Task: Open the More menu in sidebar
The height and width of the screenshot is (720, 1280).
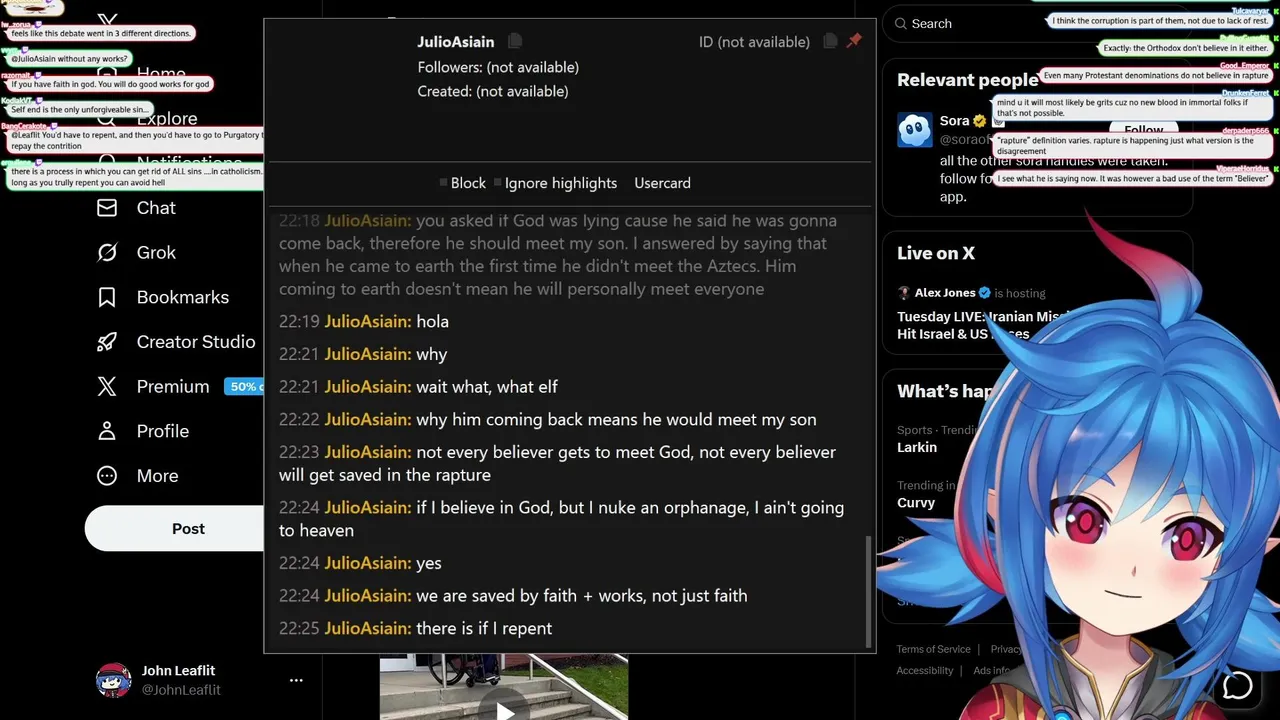Action: 158,476
